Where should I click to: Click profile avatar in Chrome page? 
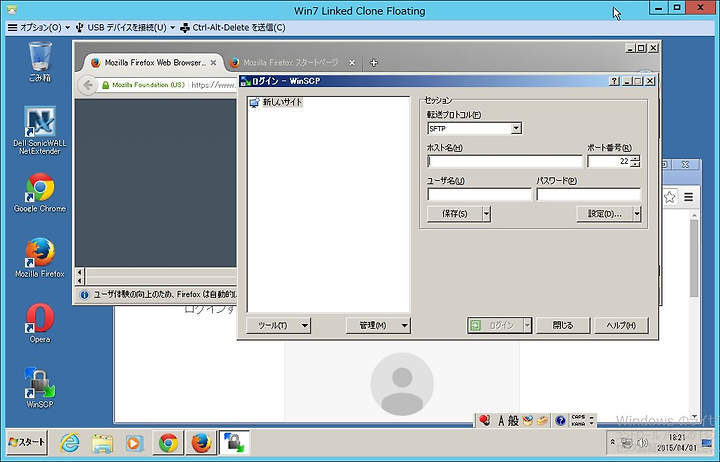click(402, 384)
